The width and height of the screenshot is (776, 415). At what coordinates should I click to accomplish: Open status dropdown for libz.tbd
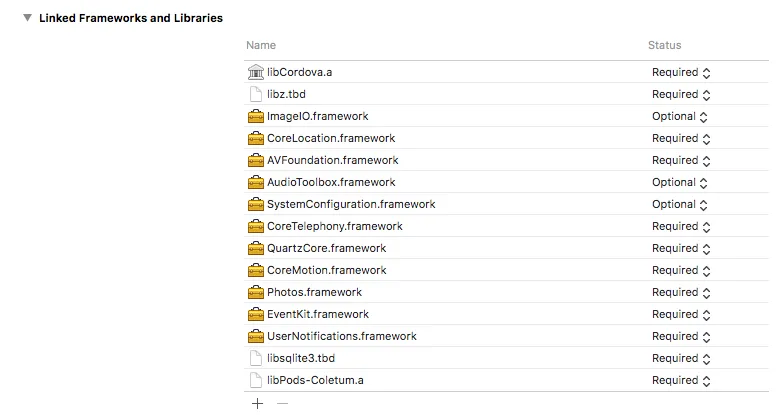coord(681,94)
